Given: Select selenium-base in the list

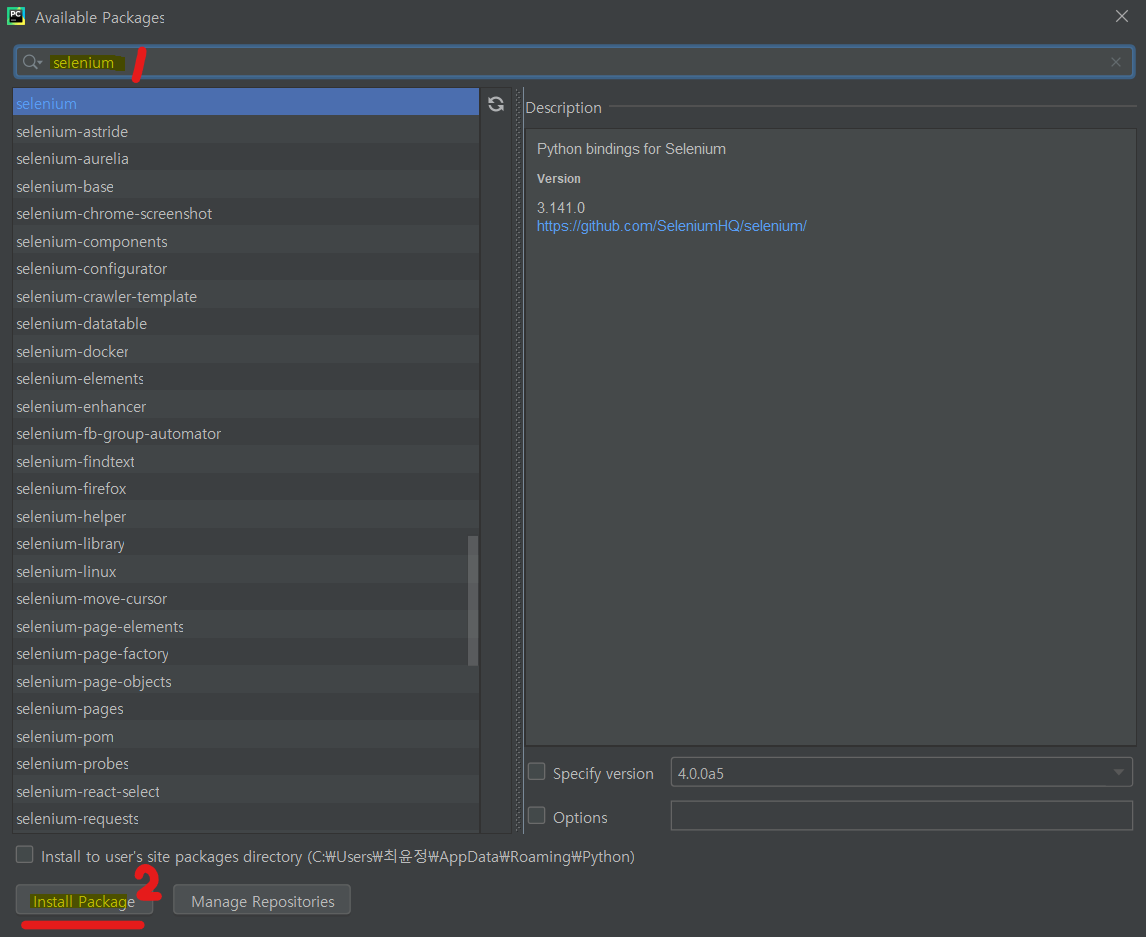Looking at the screenshot, I should pyautogui.click(x=246, y=186).
